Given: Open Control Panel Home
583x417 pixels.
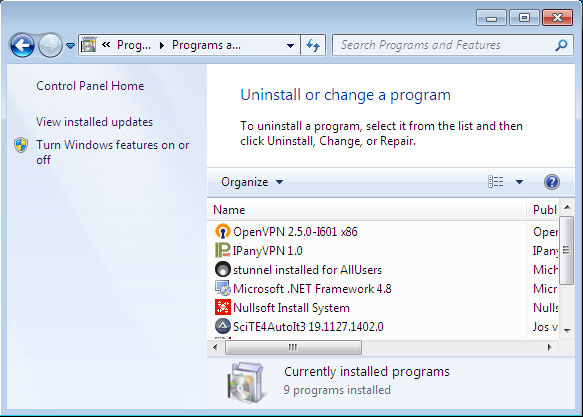Looking at the screenshot, I should tap(90, 86).
